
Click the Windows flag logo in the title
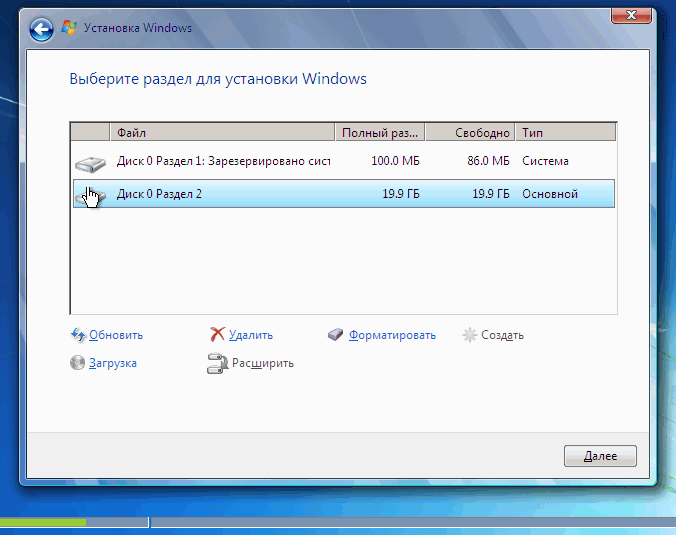click(x=69, y=28)
